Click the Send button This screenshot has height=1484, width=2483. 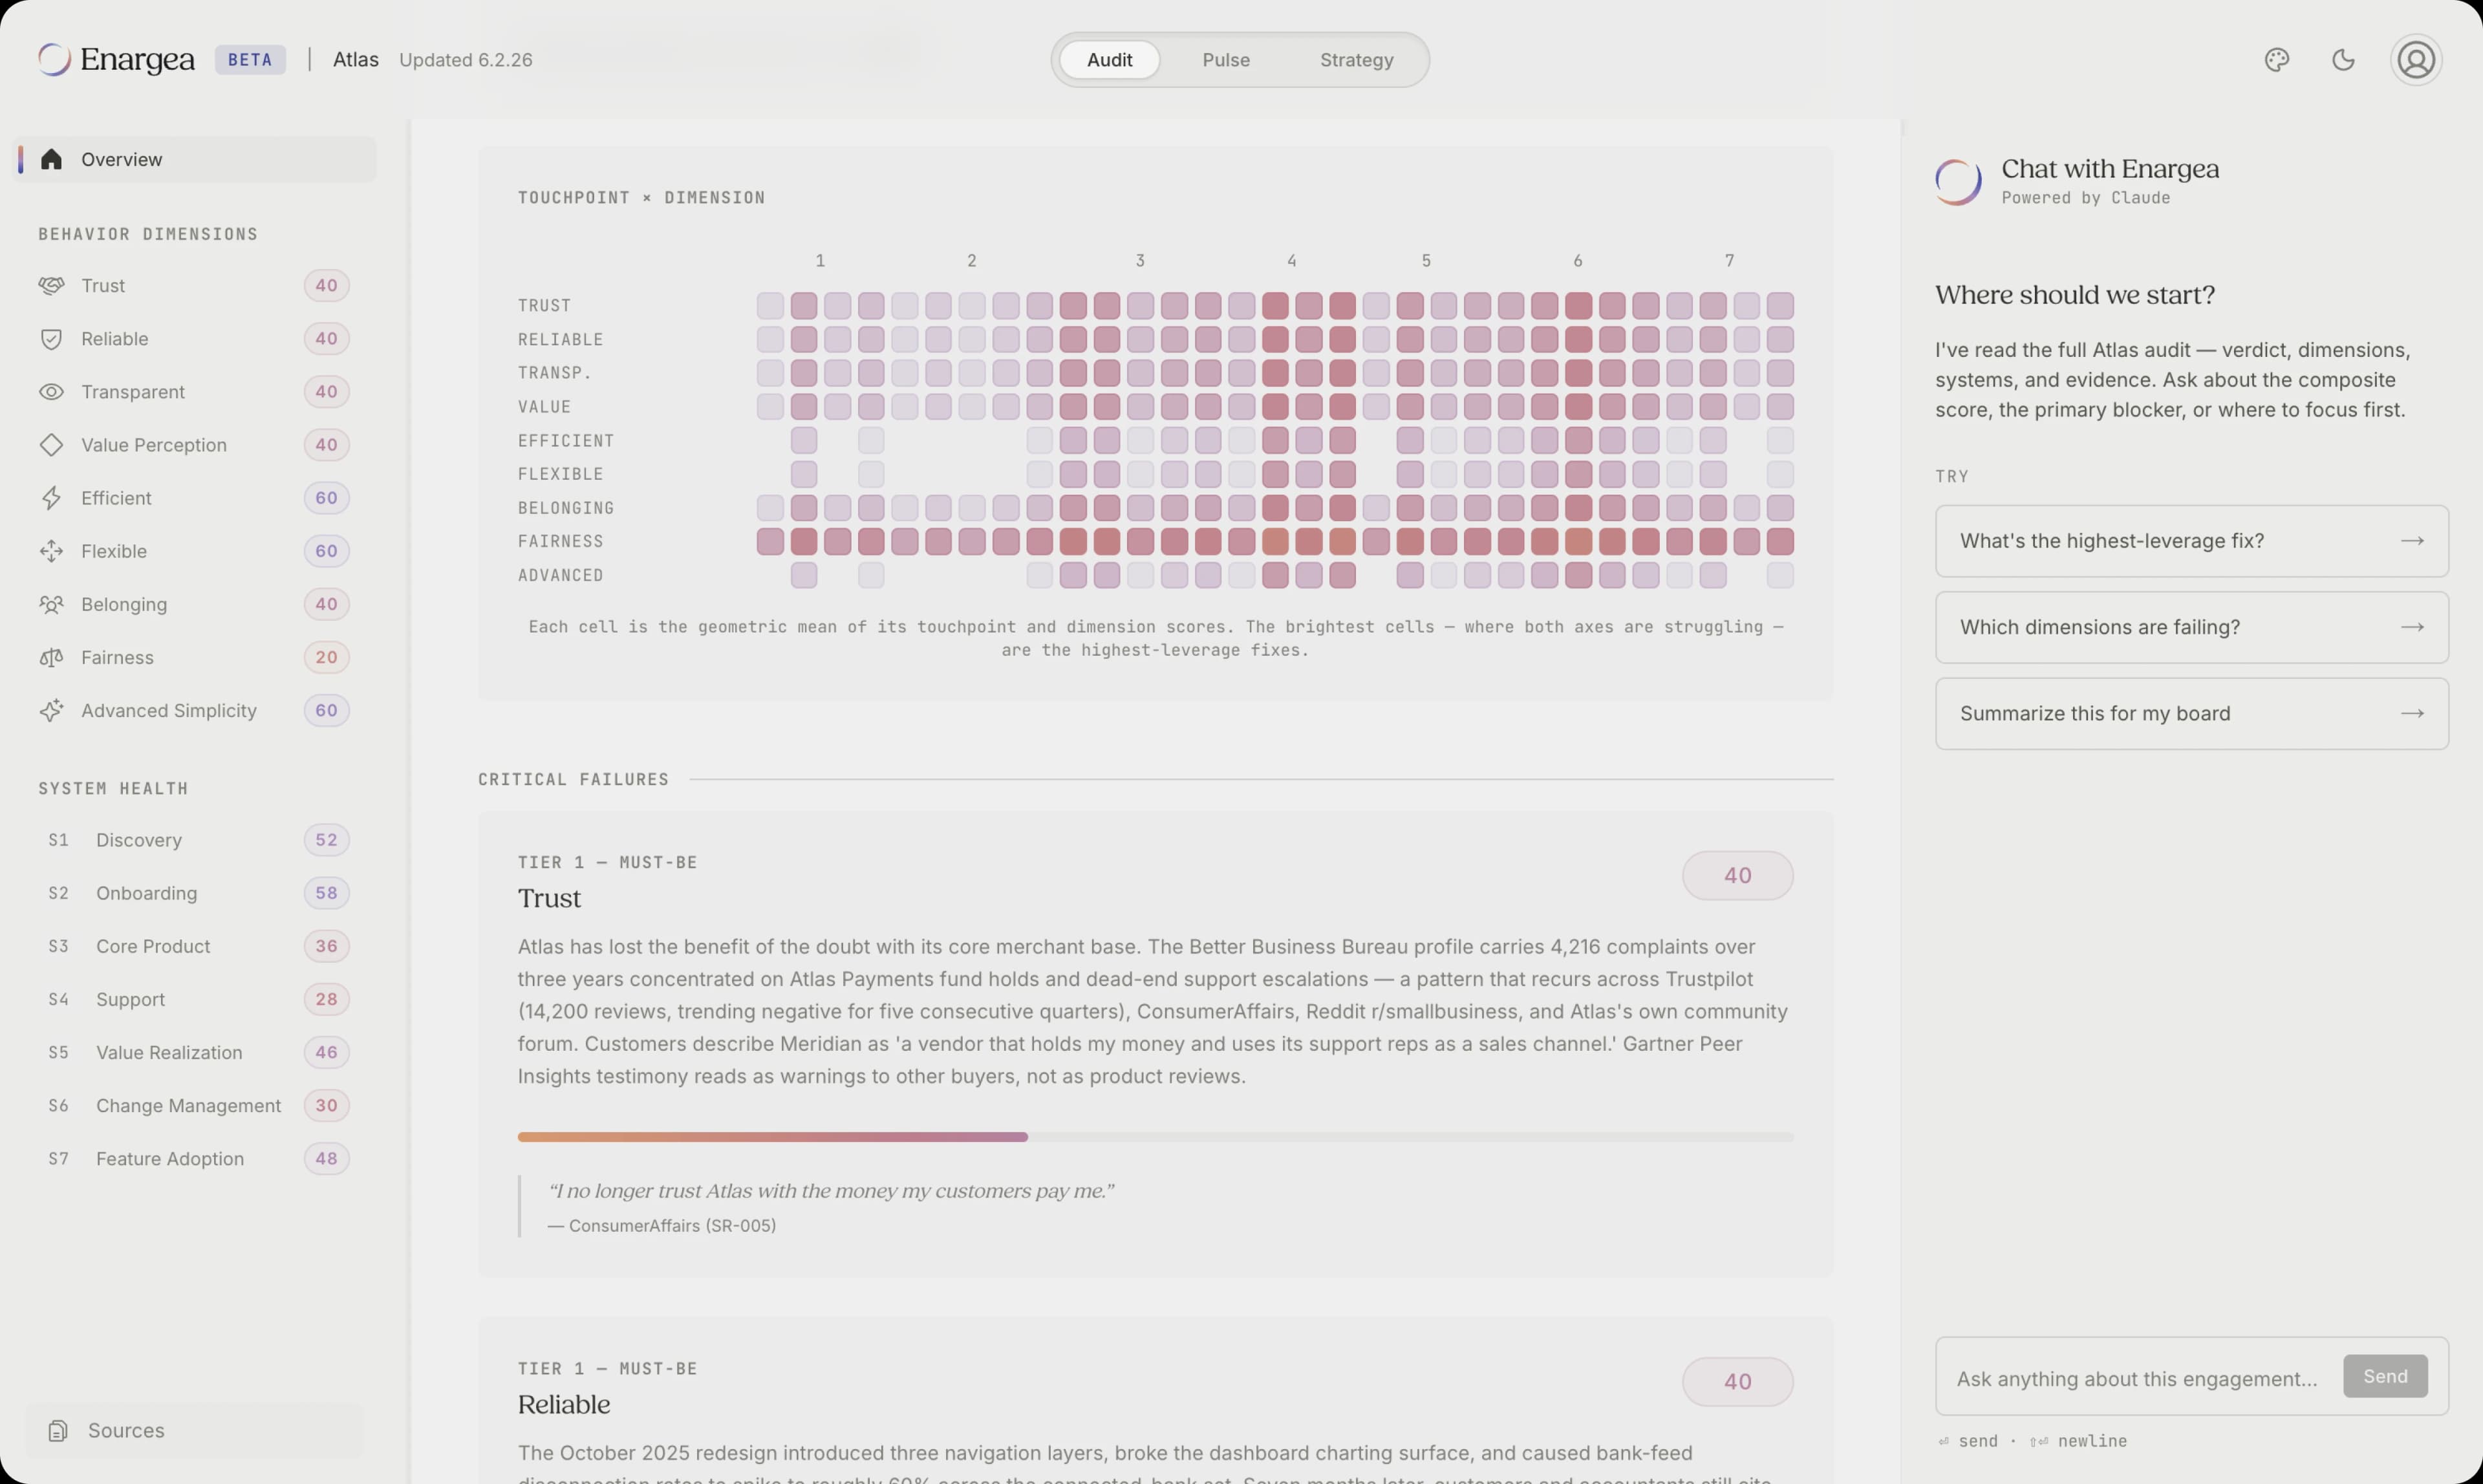2385,1377
